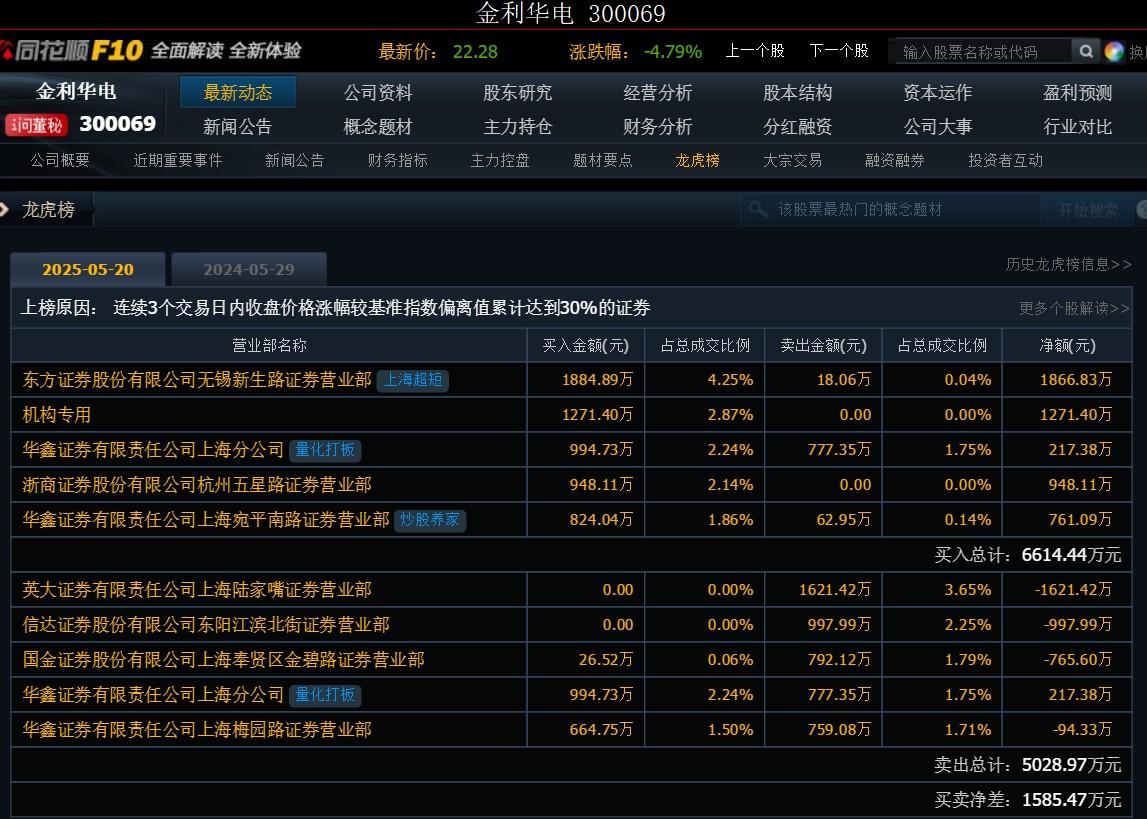Switch to the 2024-05-29 date tab
Image resolution: width=1147 pixels, height=819 pixels.
249,269
